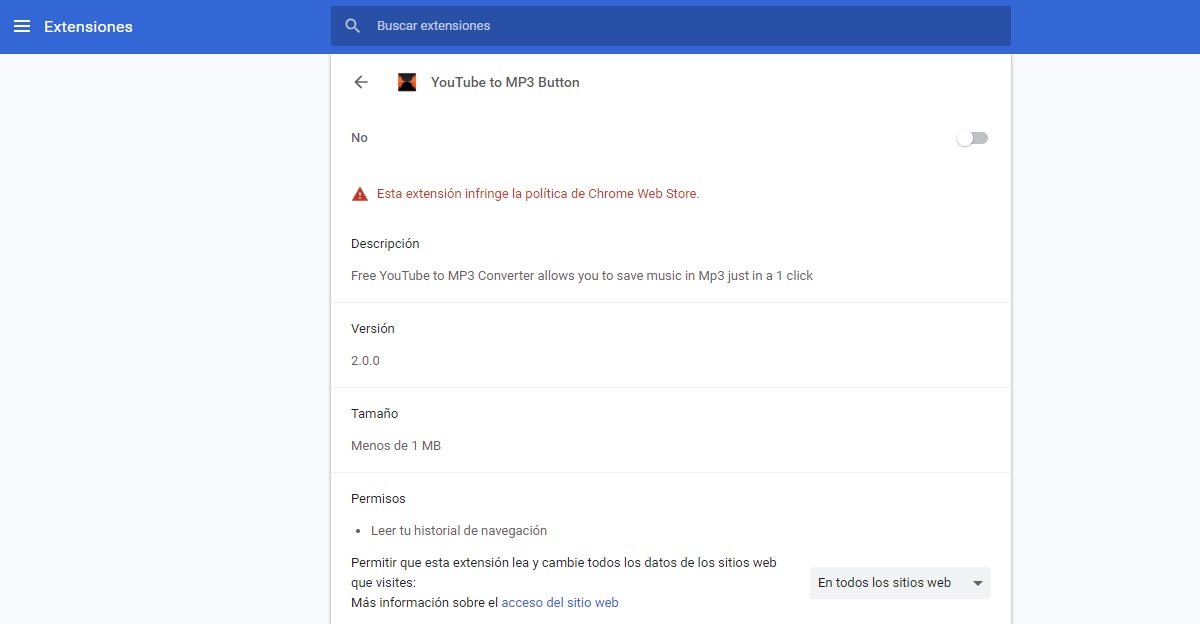
Task: Open the 'acceso del sitio web' link
Action: point(560,603)
